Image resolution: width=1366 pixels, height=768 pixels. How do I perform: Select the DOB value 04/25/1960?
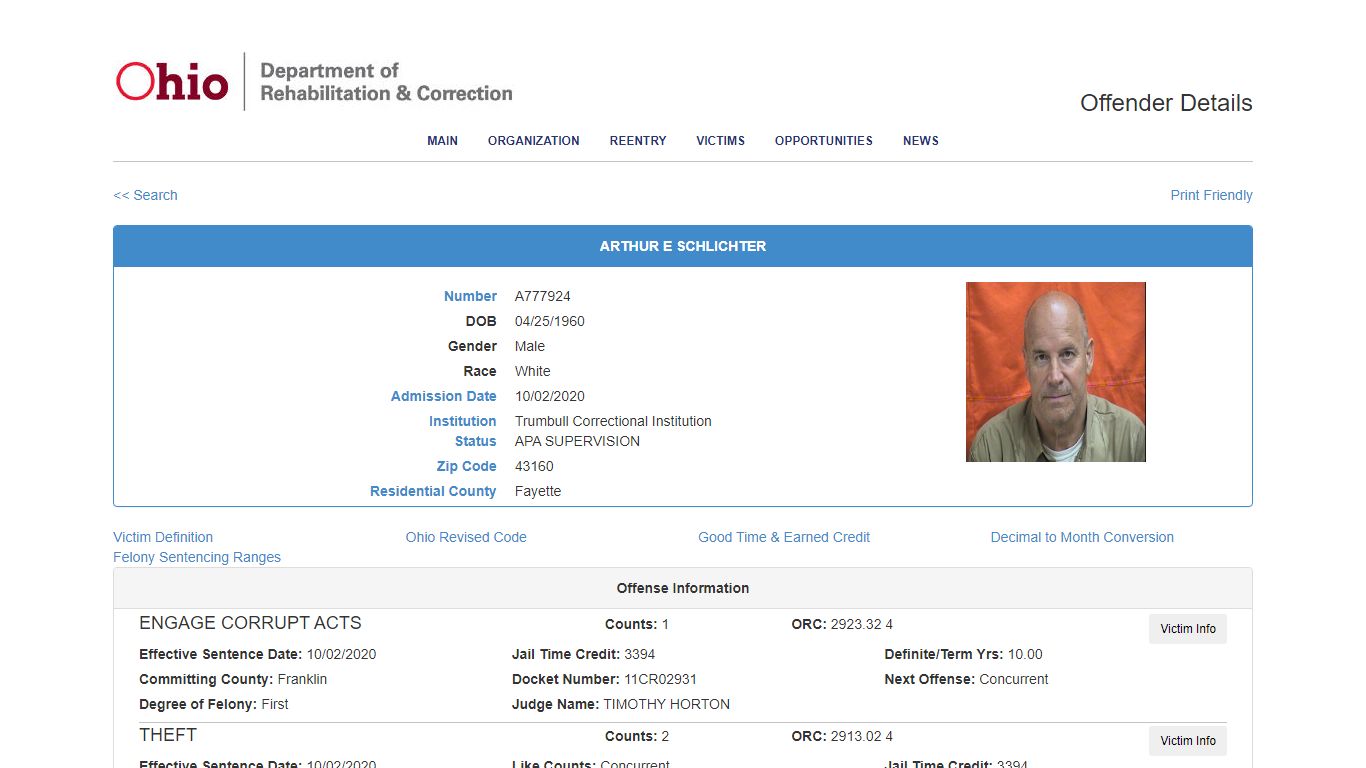[x=550, y=321]
